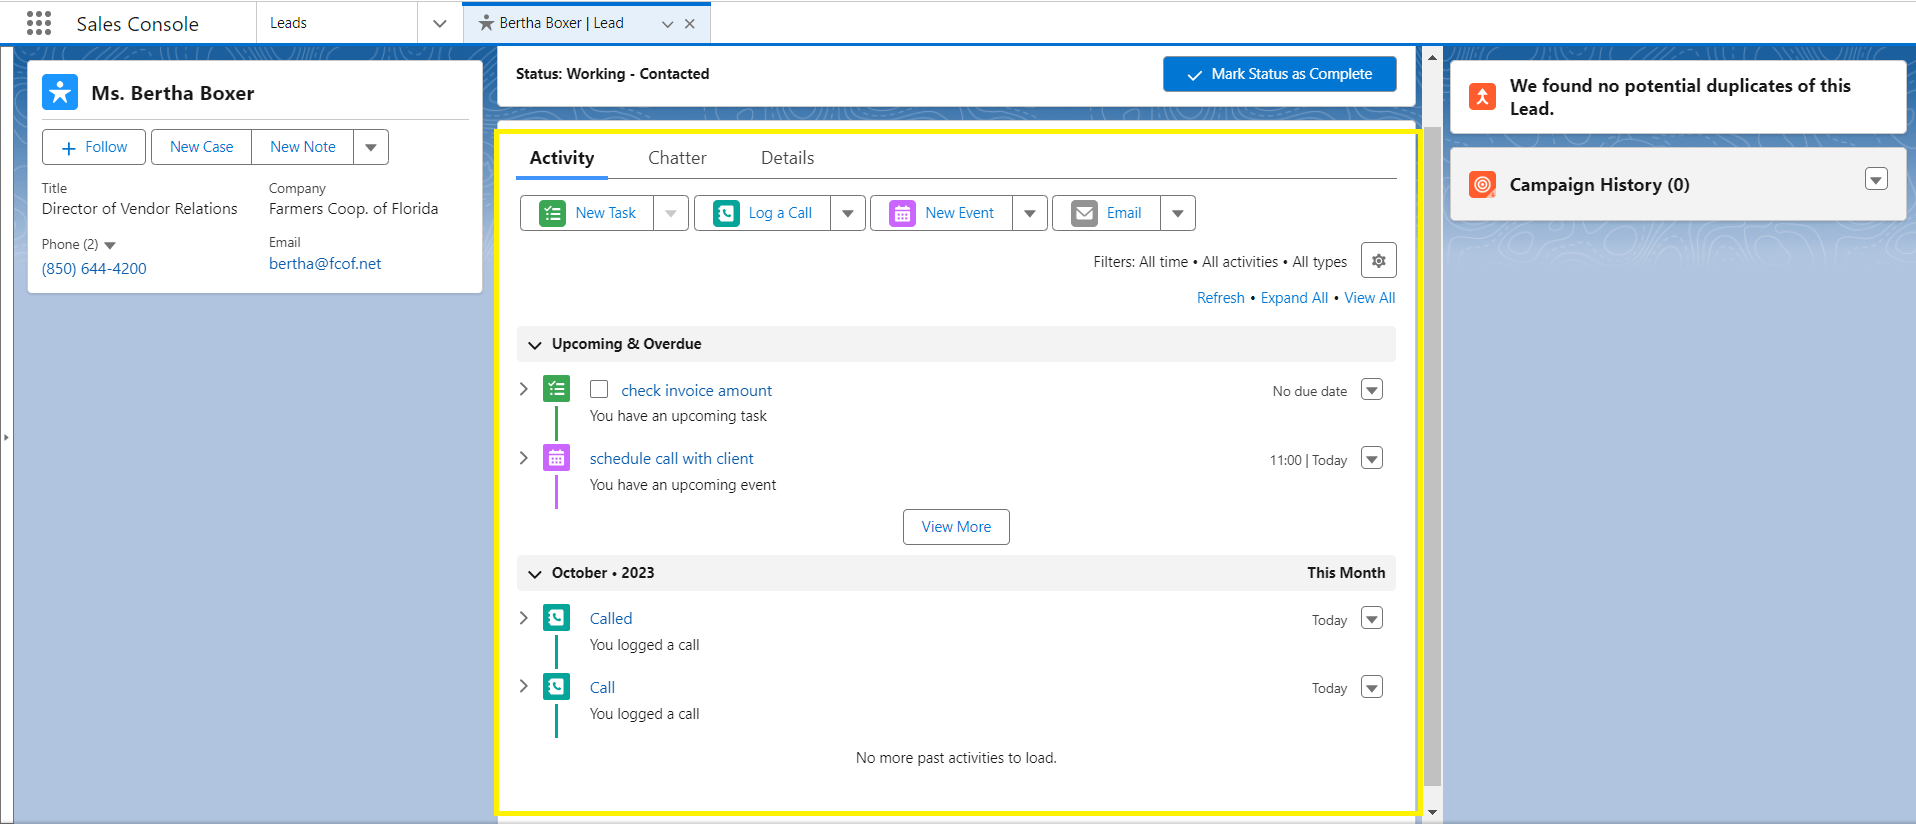Screen dimensions: 1916x825
Task: Expand the Call activity details
Action: coord(524,686)
